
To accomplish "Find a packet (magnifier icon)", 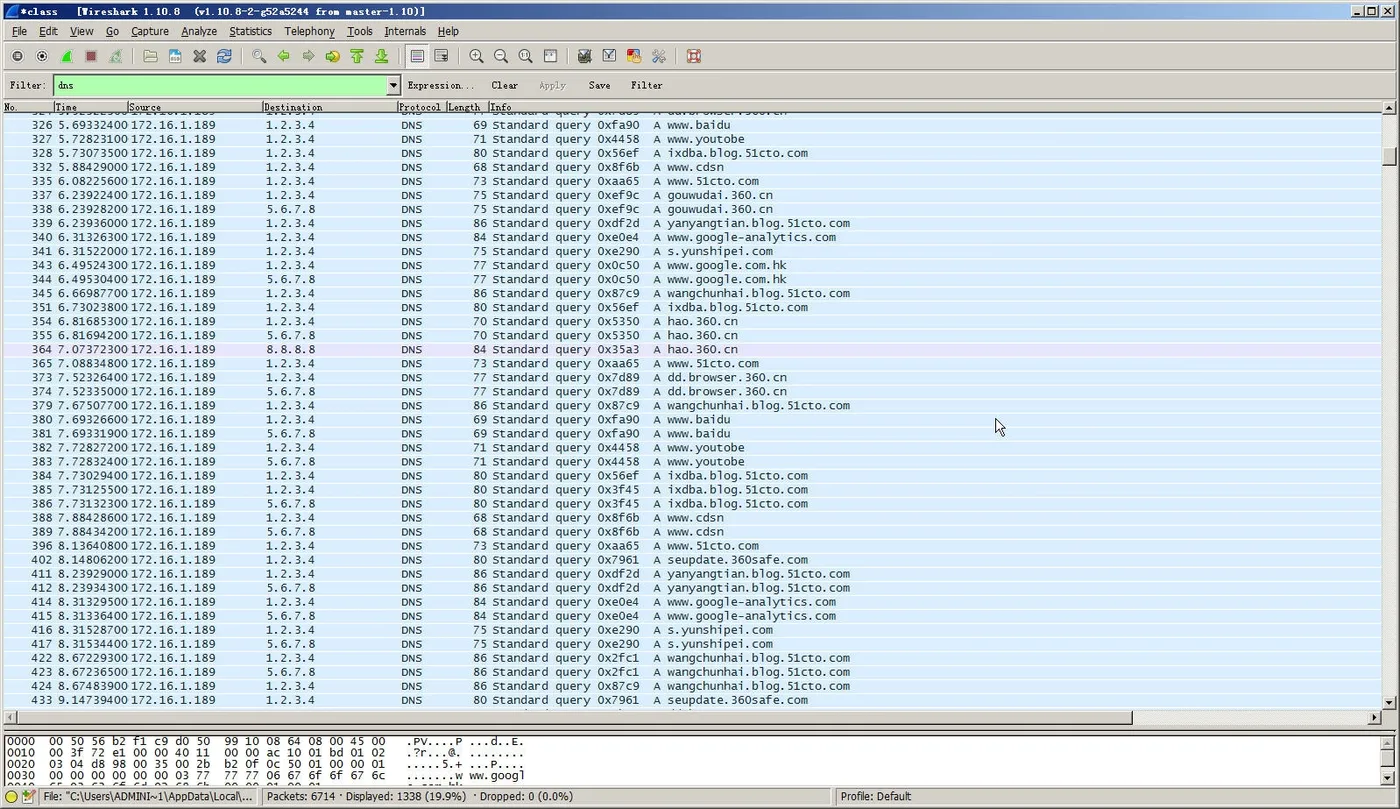I will click(x=259, y=57).
